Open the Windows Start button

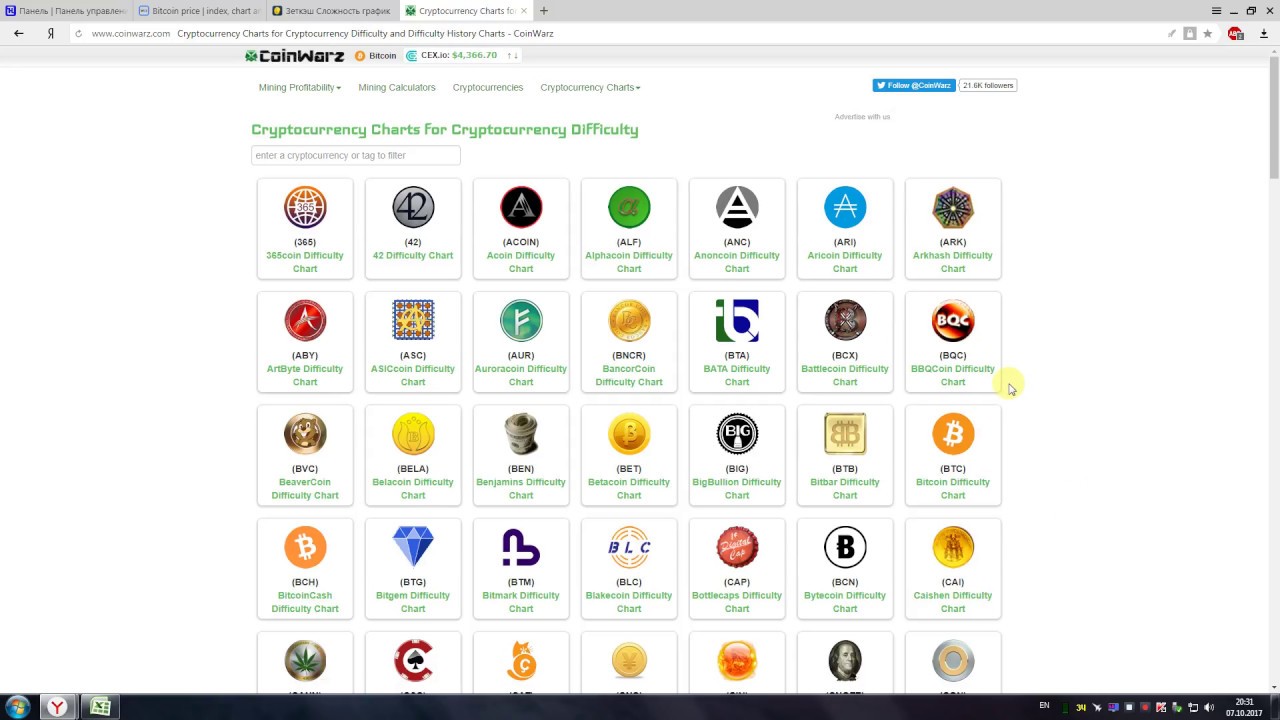17,707
